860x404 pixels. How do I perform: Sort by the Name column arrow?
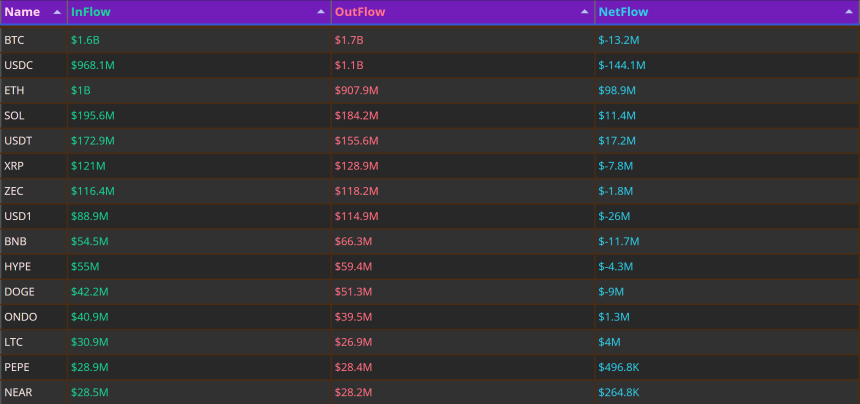[57, 12]
